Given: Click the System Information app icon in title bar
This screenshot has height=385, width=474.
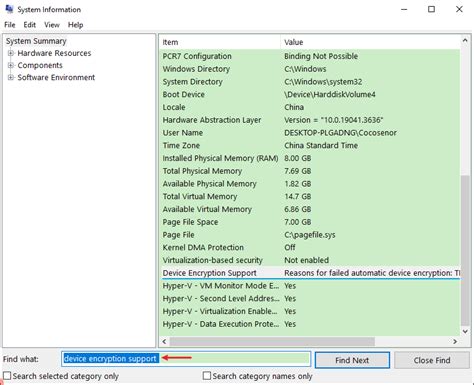Looking at the screenshot, I should point(9,9).
